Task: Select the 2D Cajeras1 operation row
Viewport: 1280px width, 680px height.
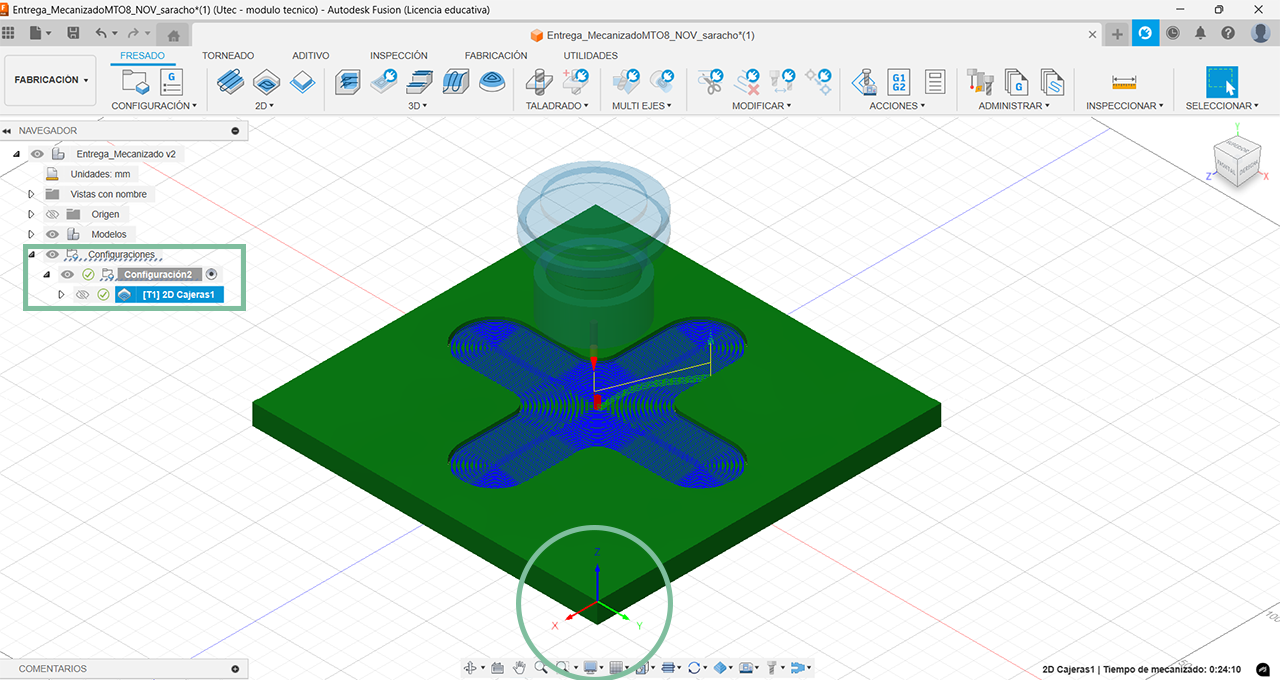Action: (x=169, y=294)
